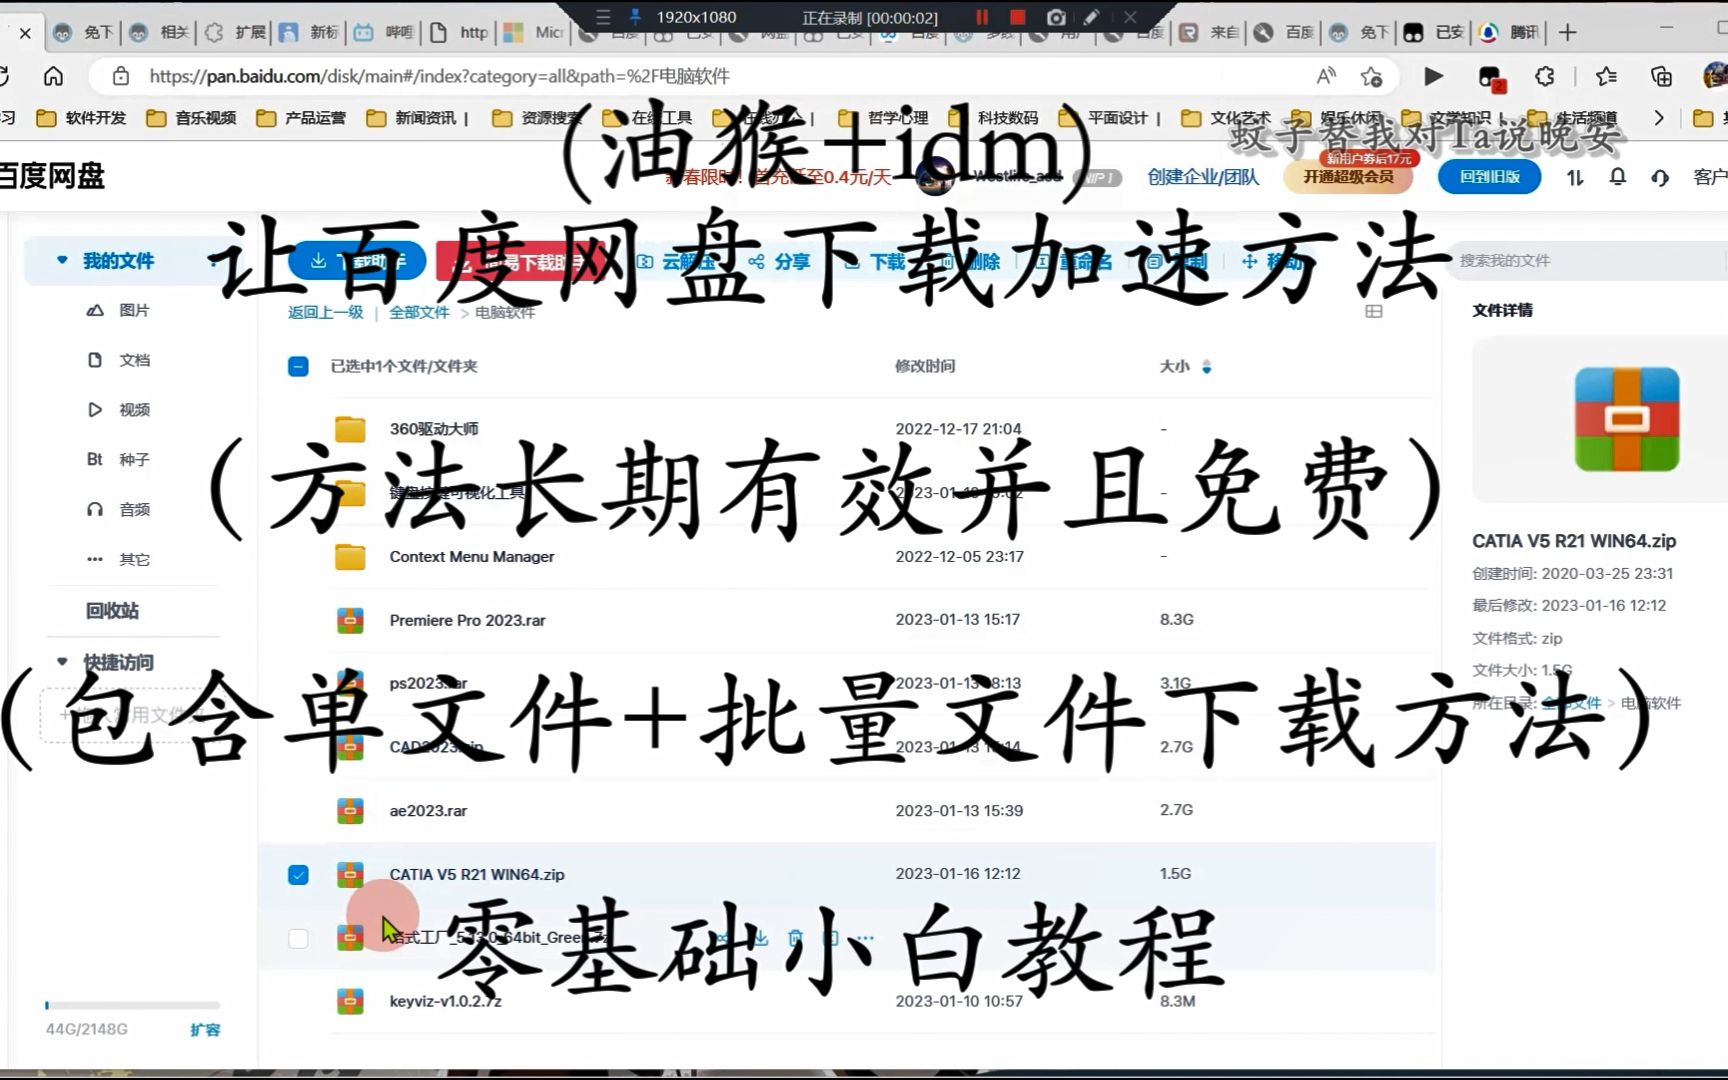Collapse the 我的文件 tree section
Image resolution: width=1728 pixels, height=1080 pixels.
[62, 260]
